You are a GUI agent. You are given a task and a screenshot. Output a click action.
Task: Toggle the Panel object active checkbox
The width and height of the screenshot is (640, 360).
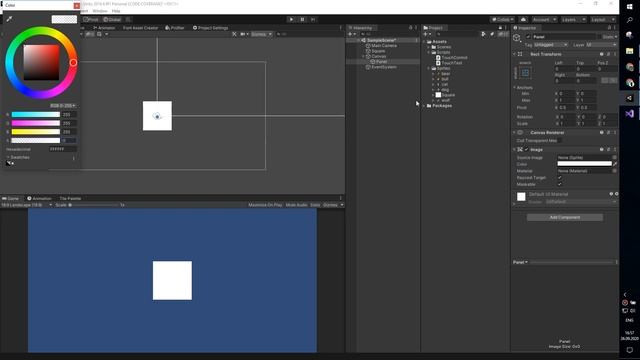click(x=528, y=37)
